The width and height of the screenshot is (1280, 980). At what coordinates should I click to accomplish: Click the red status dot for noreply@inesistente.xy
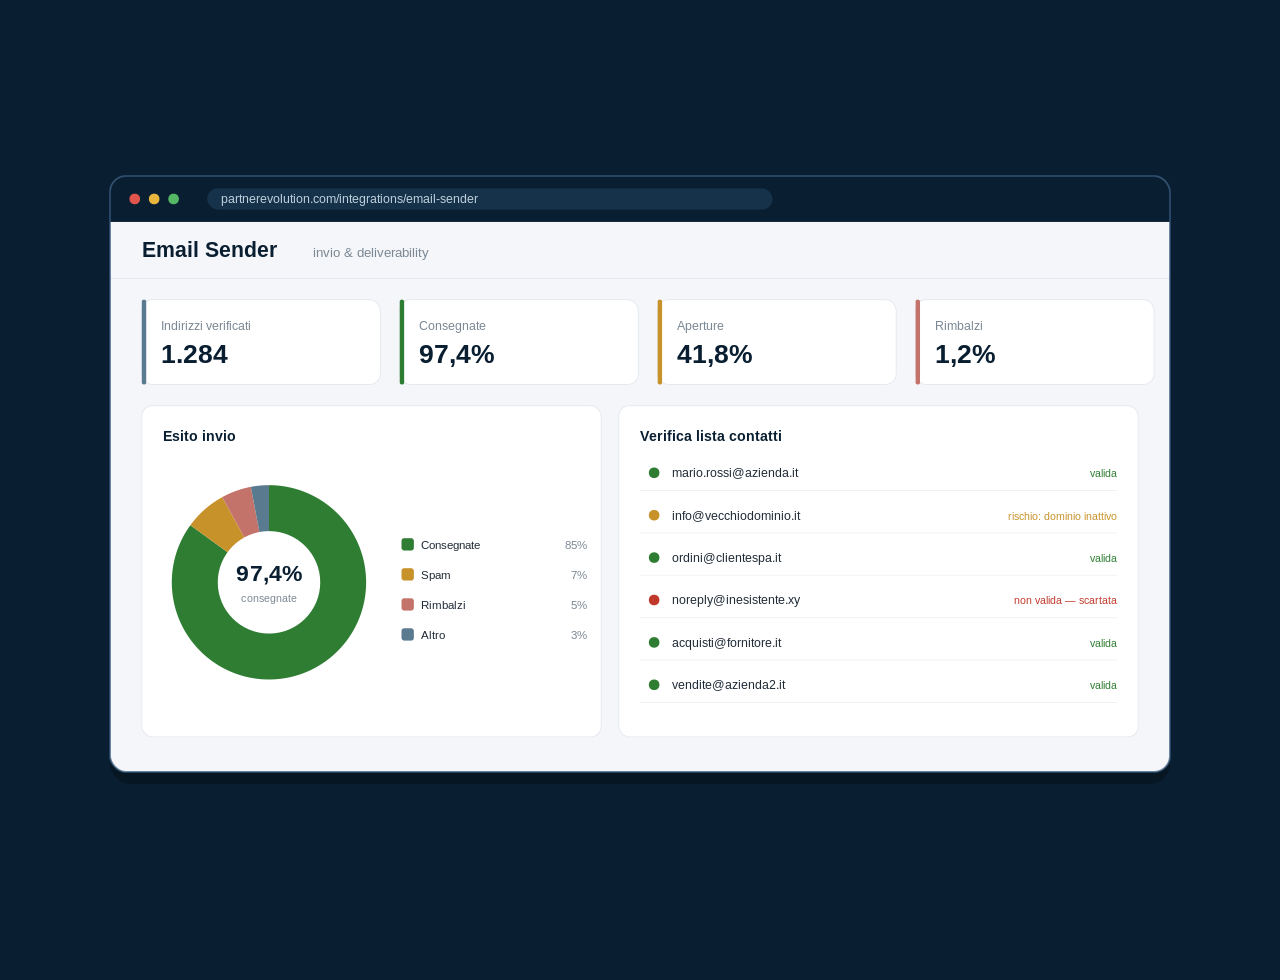(654, 600)
